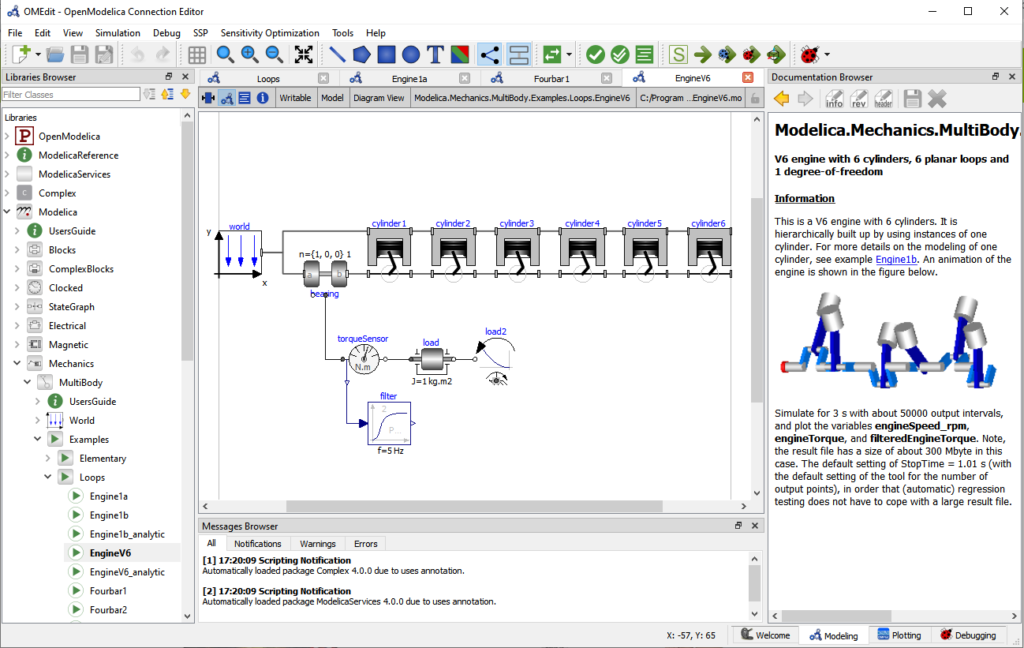Simulate with Algorithmic Debugger icon
1024x648 pixels.
click(x=752, y=55)
